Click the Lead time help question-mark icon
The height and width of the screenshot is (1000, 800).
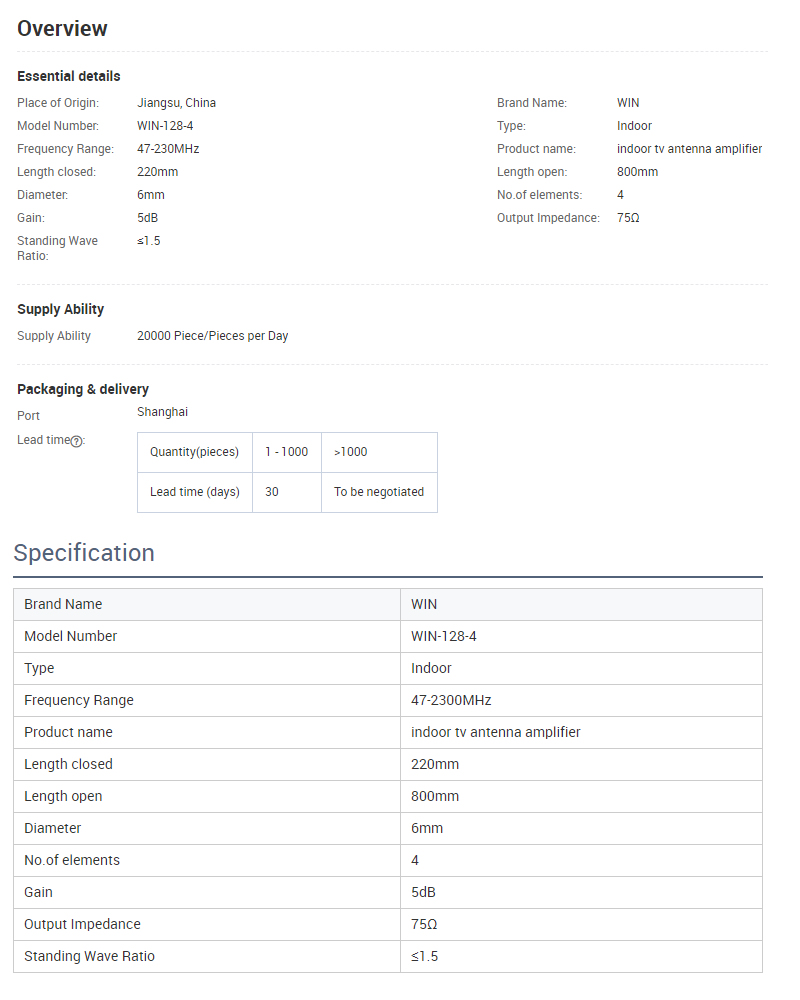coord(76,441)
